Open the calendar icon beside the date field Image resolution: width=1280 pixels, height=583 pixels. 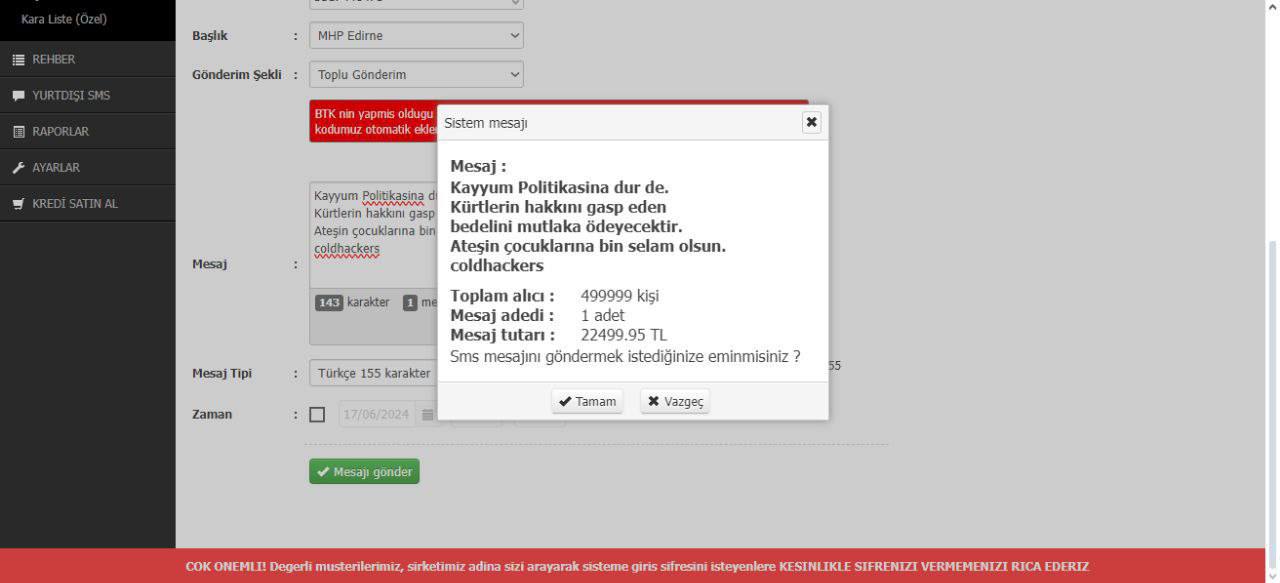427,414
